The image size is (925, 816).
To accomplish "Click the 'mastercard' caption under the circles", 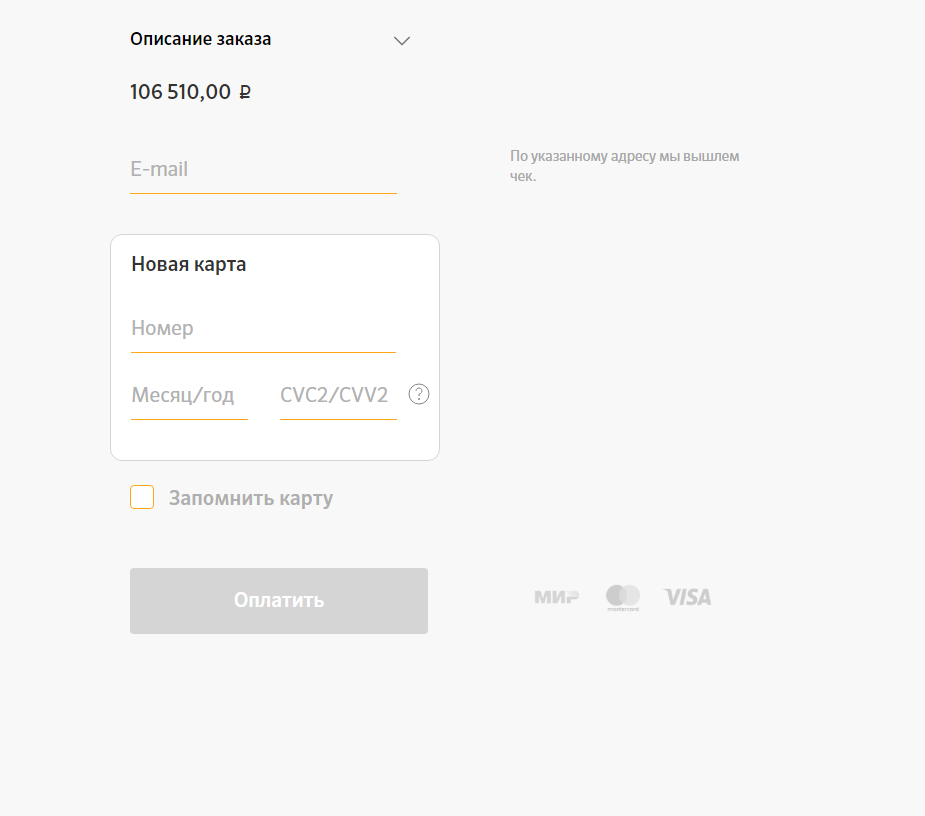I will (622, 608).
